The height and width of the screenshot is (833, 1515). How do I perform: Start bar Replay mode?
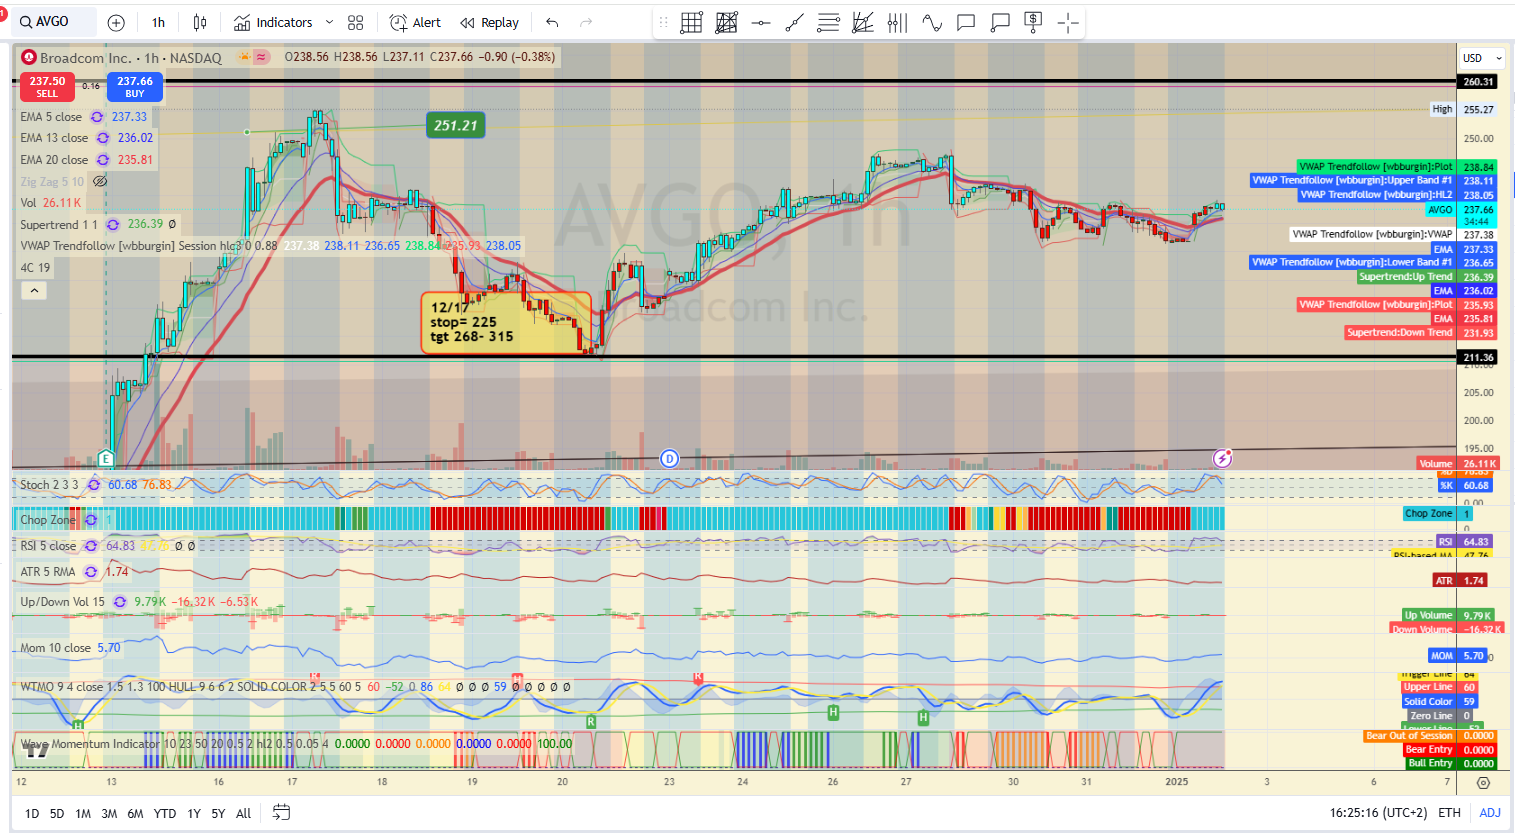tap(489, 22)
